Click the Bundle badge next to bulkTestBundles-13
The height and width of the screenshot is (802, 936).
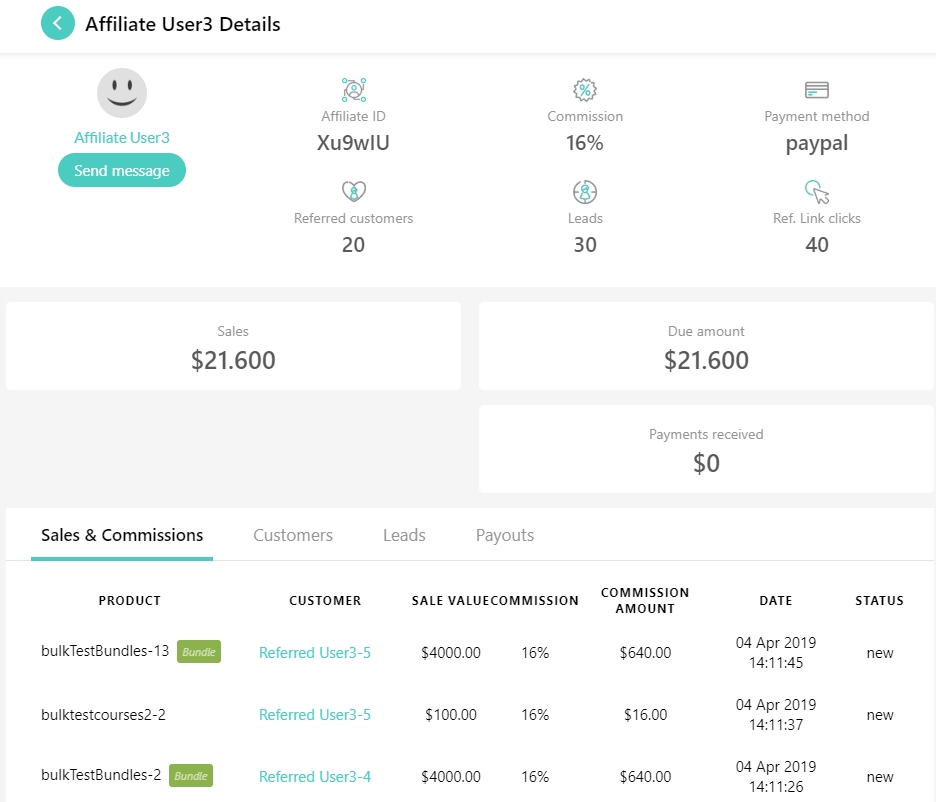[x=199, y=652]
